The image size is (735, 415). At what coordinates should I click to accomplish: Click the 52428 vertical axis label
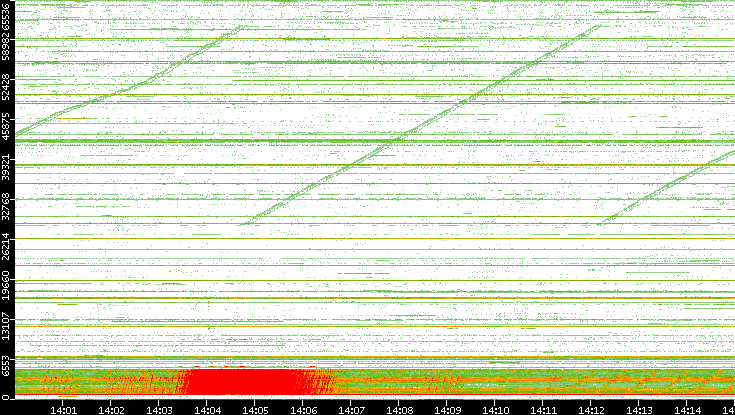click(x=7, y=88)
